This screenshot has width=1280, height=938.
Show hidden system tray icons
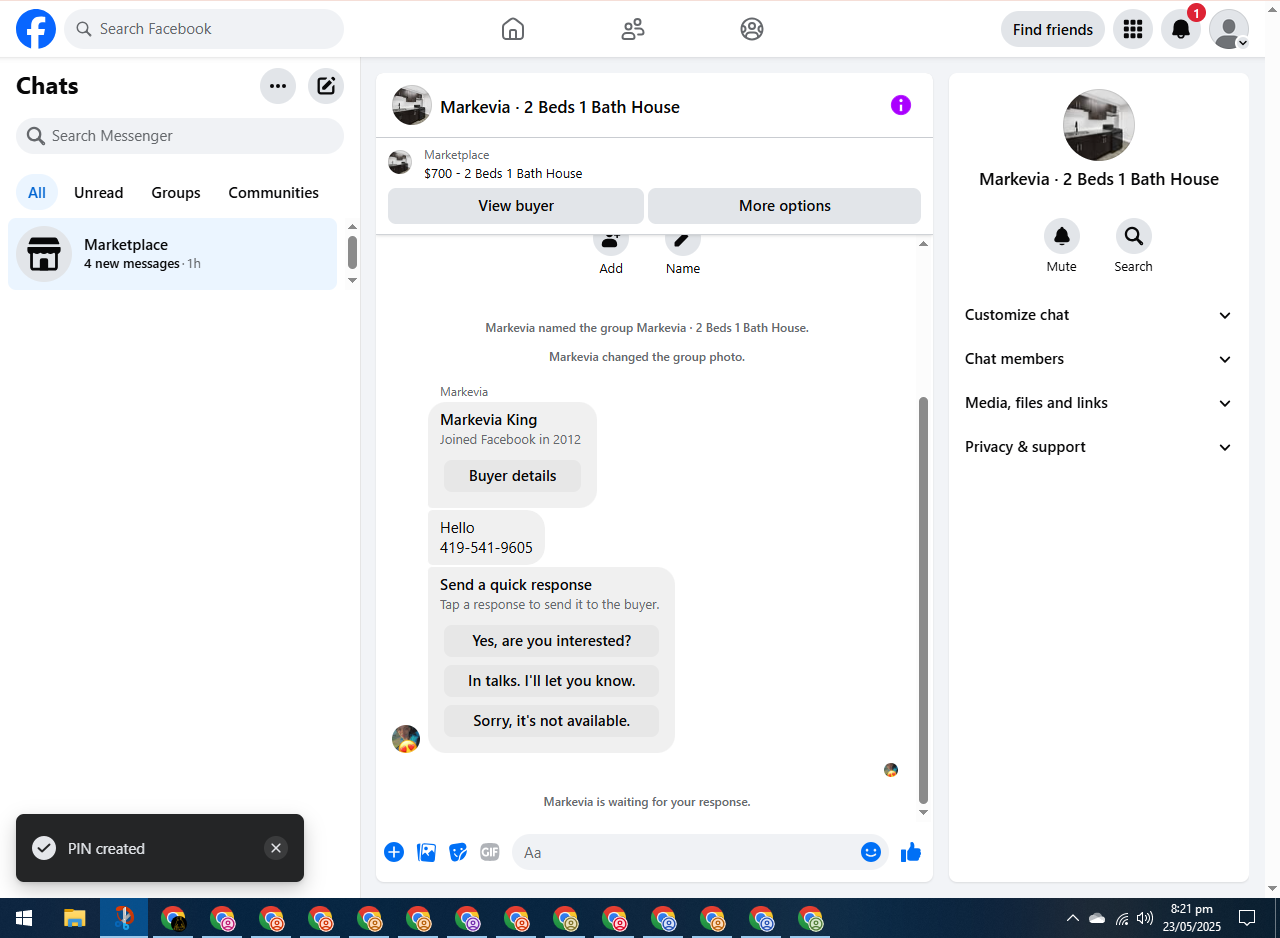[x=1073, y=918]
